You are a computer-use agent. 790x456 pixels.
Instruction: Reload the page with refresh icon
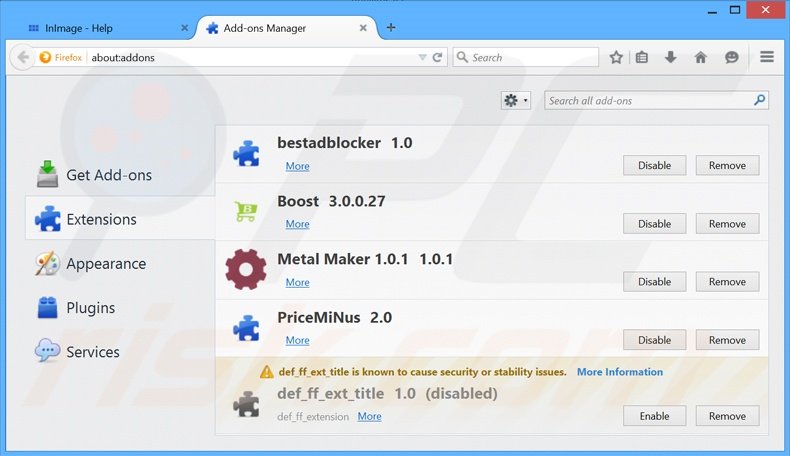coord(437,57)
